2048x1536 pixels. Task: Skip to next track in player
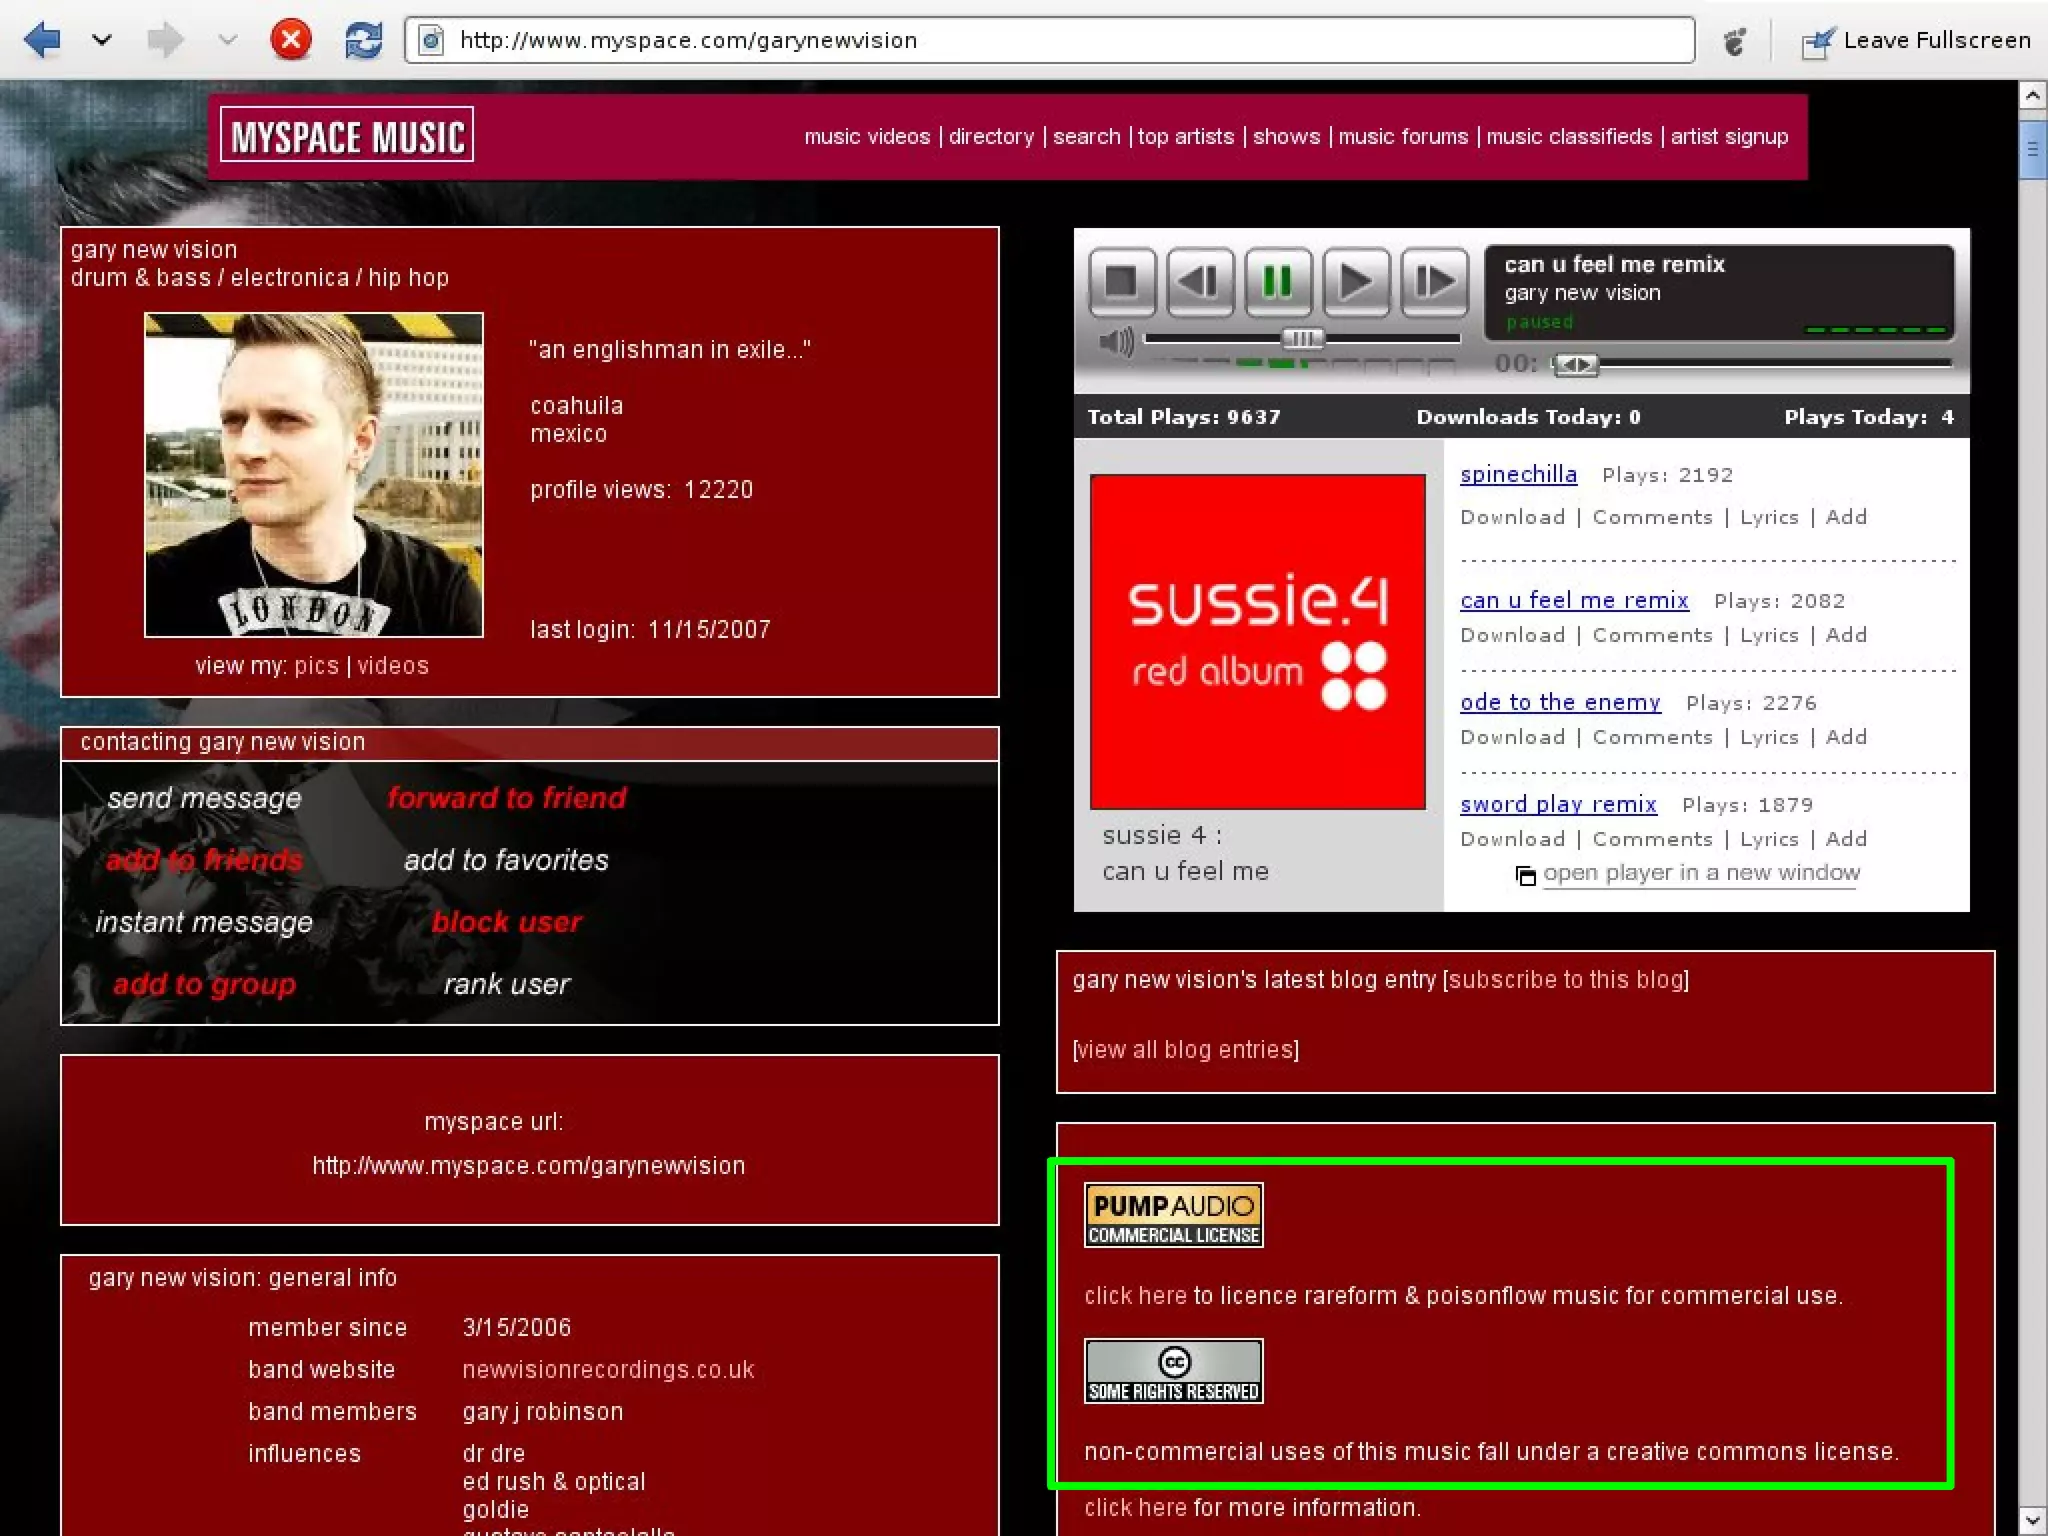pos(1434,282)
